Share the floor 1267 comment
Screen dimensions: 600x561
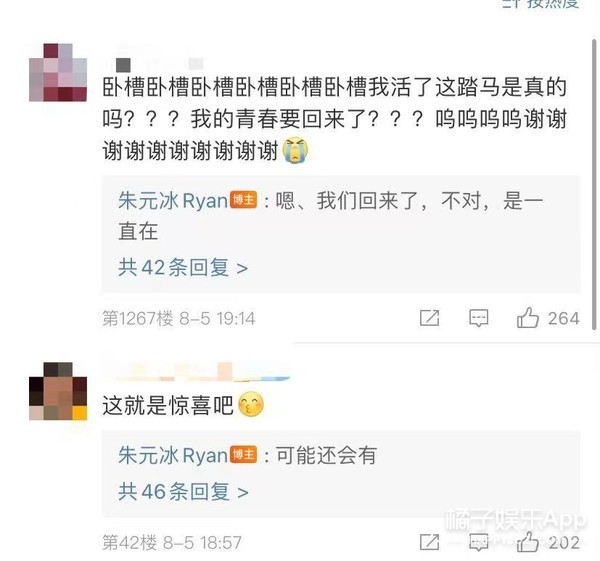pos(429,318)
